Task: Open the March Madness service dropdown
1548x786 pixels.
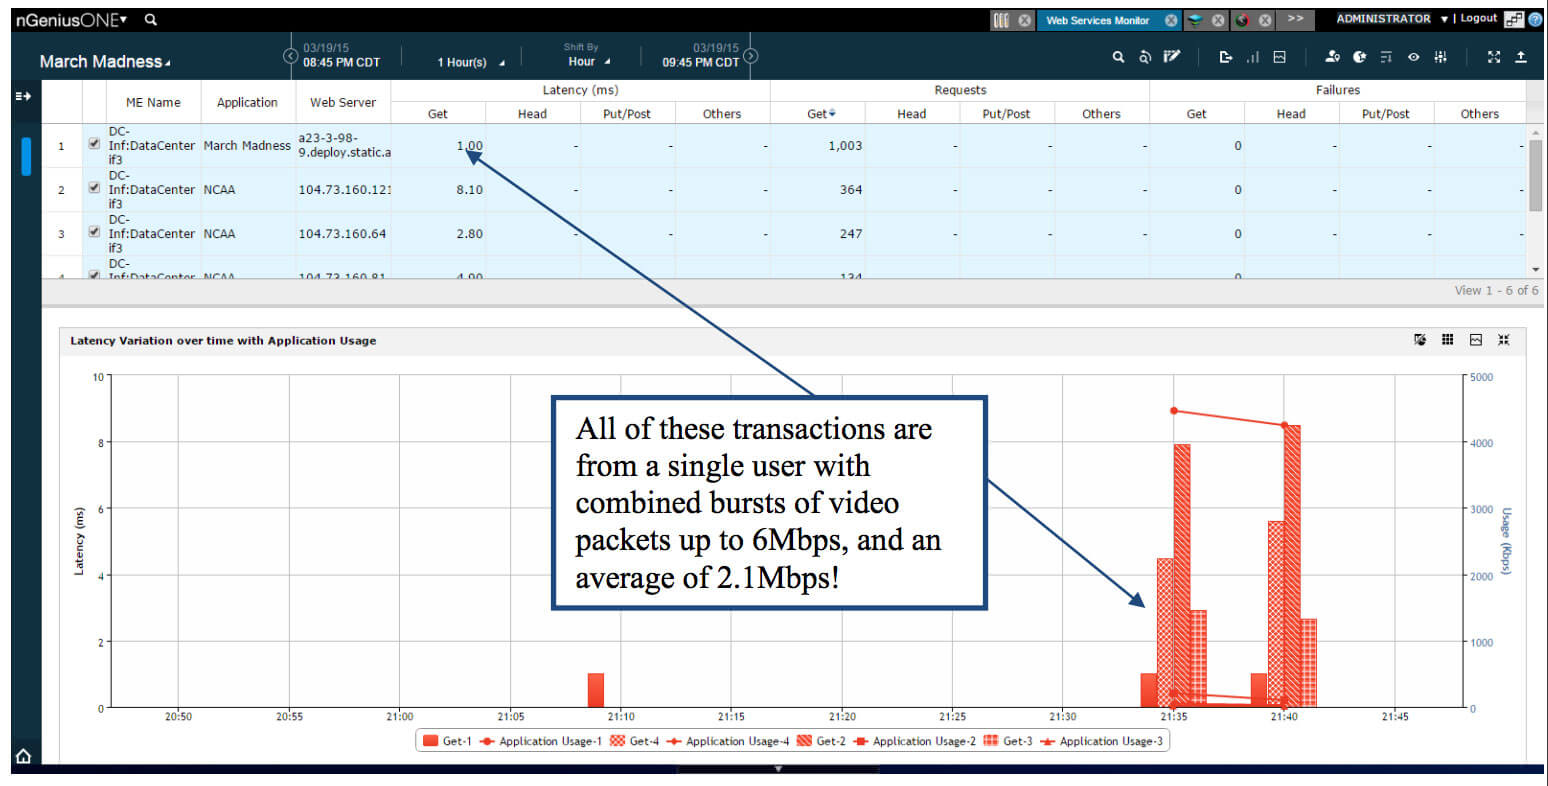Action: coord(105,61)
